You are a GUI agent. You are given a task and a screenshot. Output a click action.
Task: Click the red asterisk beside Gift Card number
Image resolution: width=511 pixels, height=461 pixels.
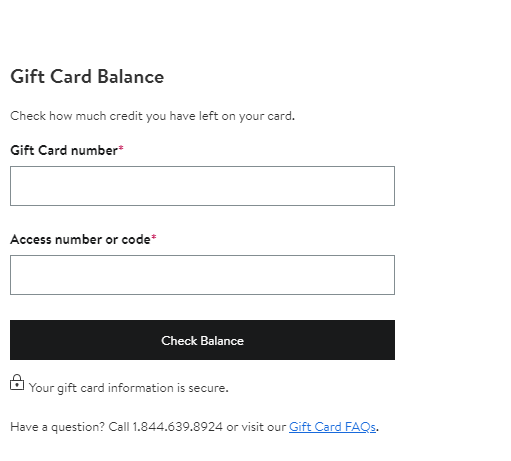121,148
